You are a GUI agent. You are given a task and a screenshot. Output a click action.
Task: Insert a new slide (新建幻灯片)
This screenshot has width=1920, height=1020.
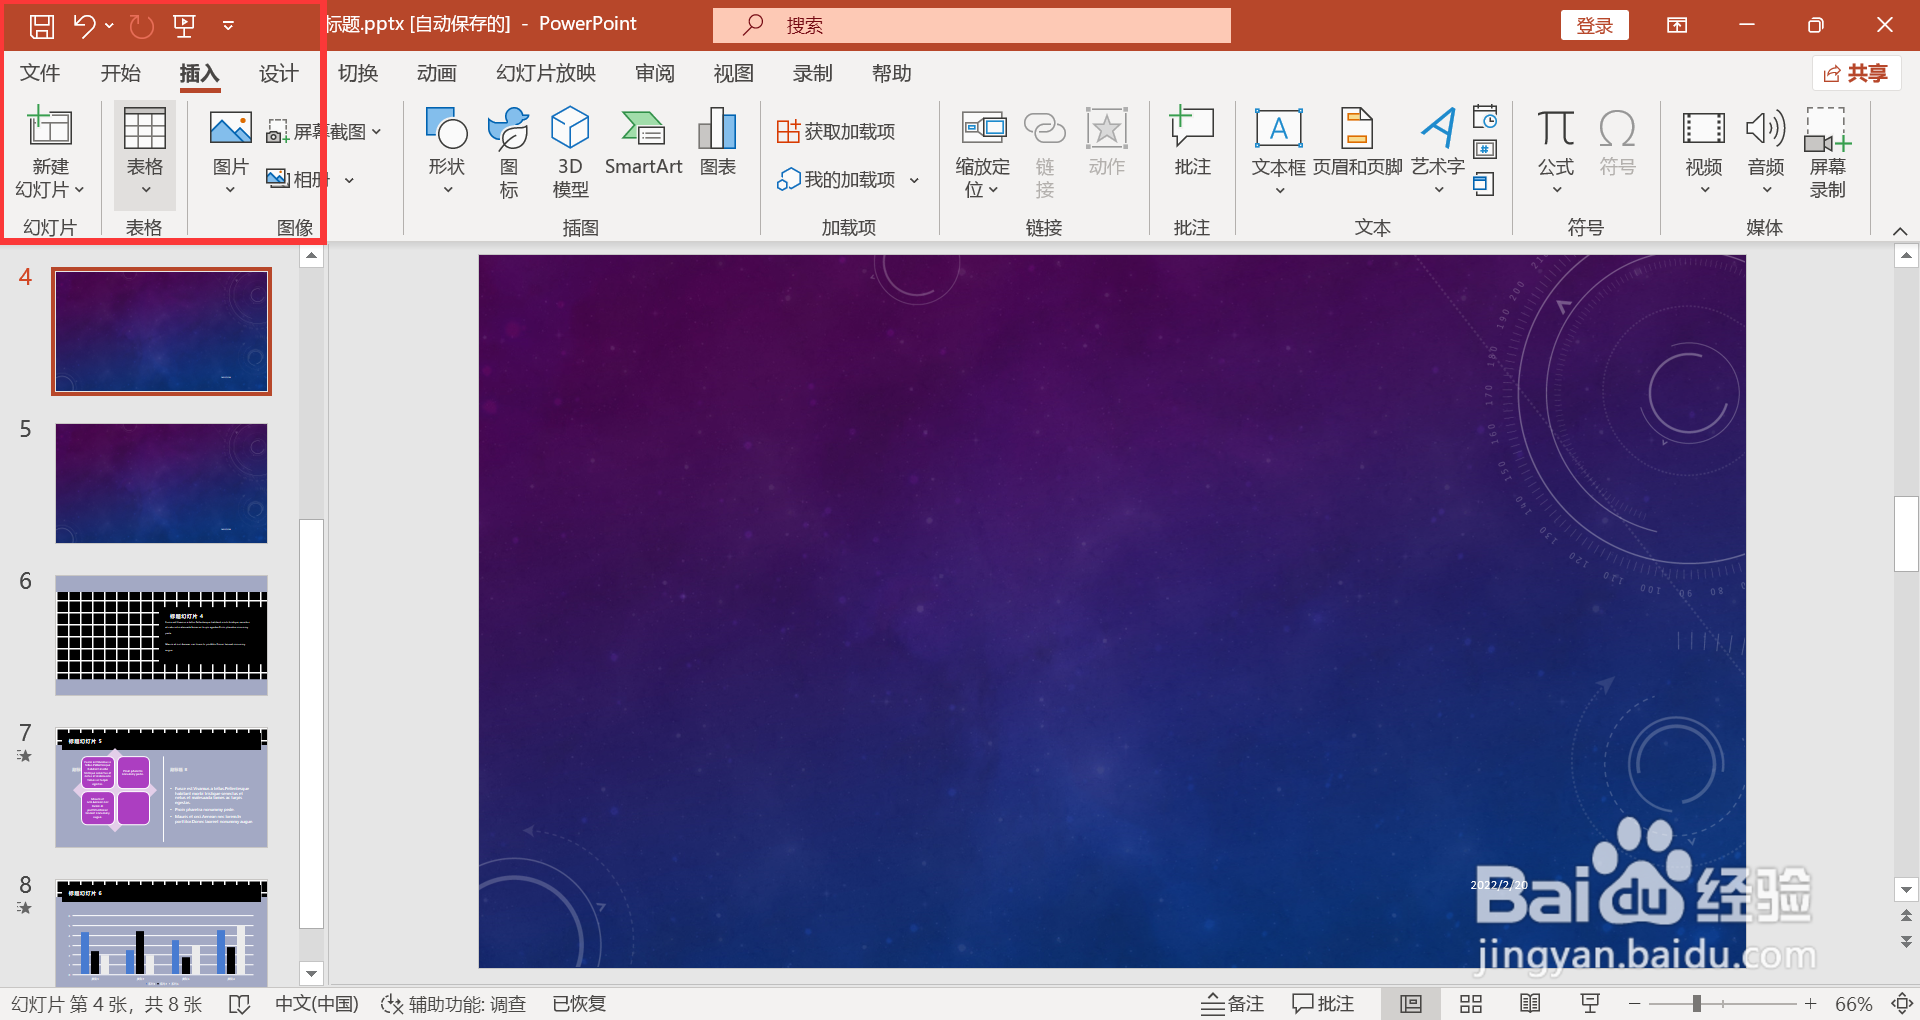[50, 153]
